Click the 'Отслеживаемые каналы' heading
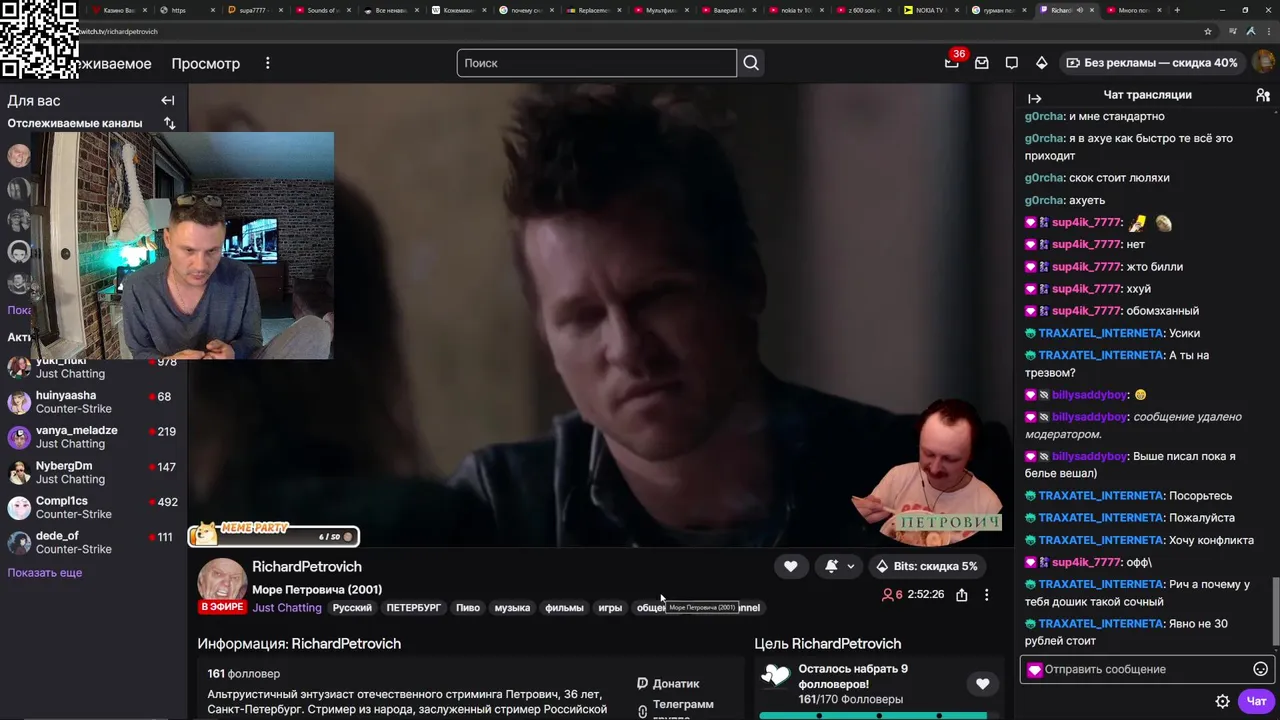 (x=75, y=124)
